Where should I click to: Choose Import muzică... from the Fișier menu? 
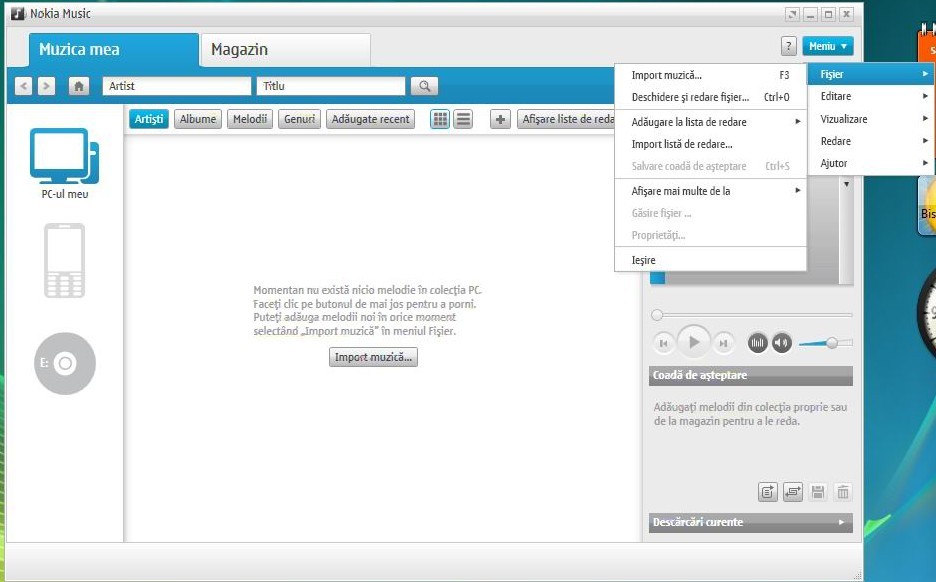point(710,75)
